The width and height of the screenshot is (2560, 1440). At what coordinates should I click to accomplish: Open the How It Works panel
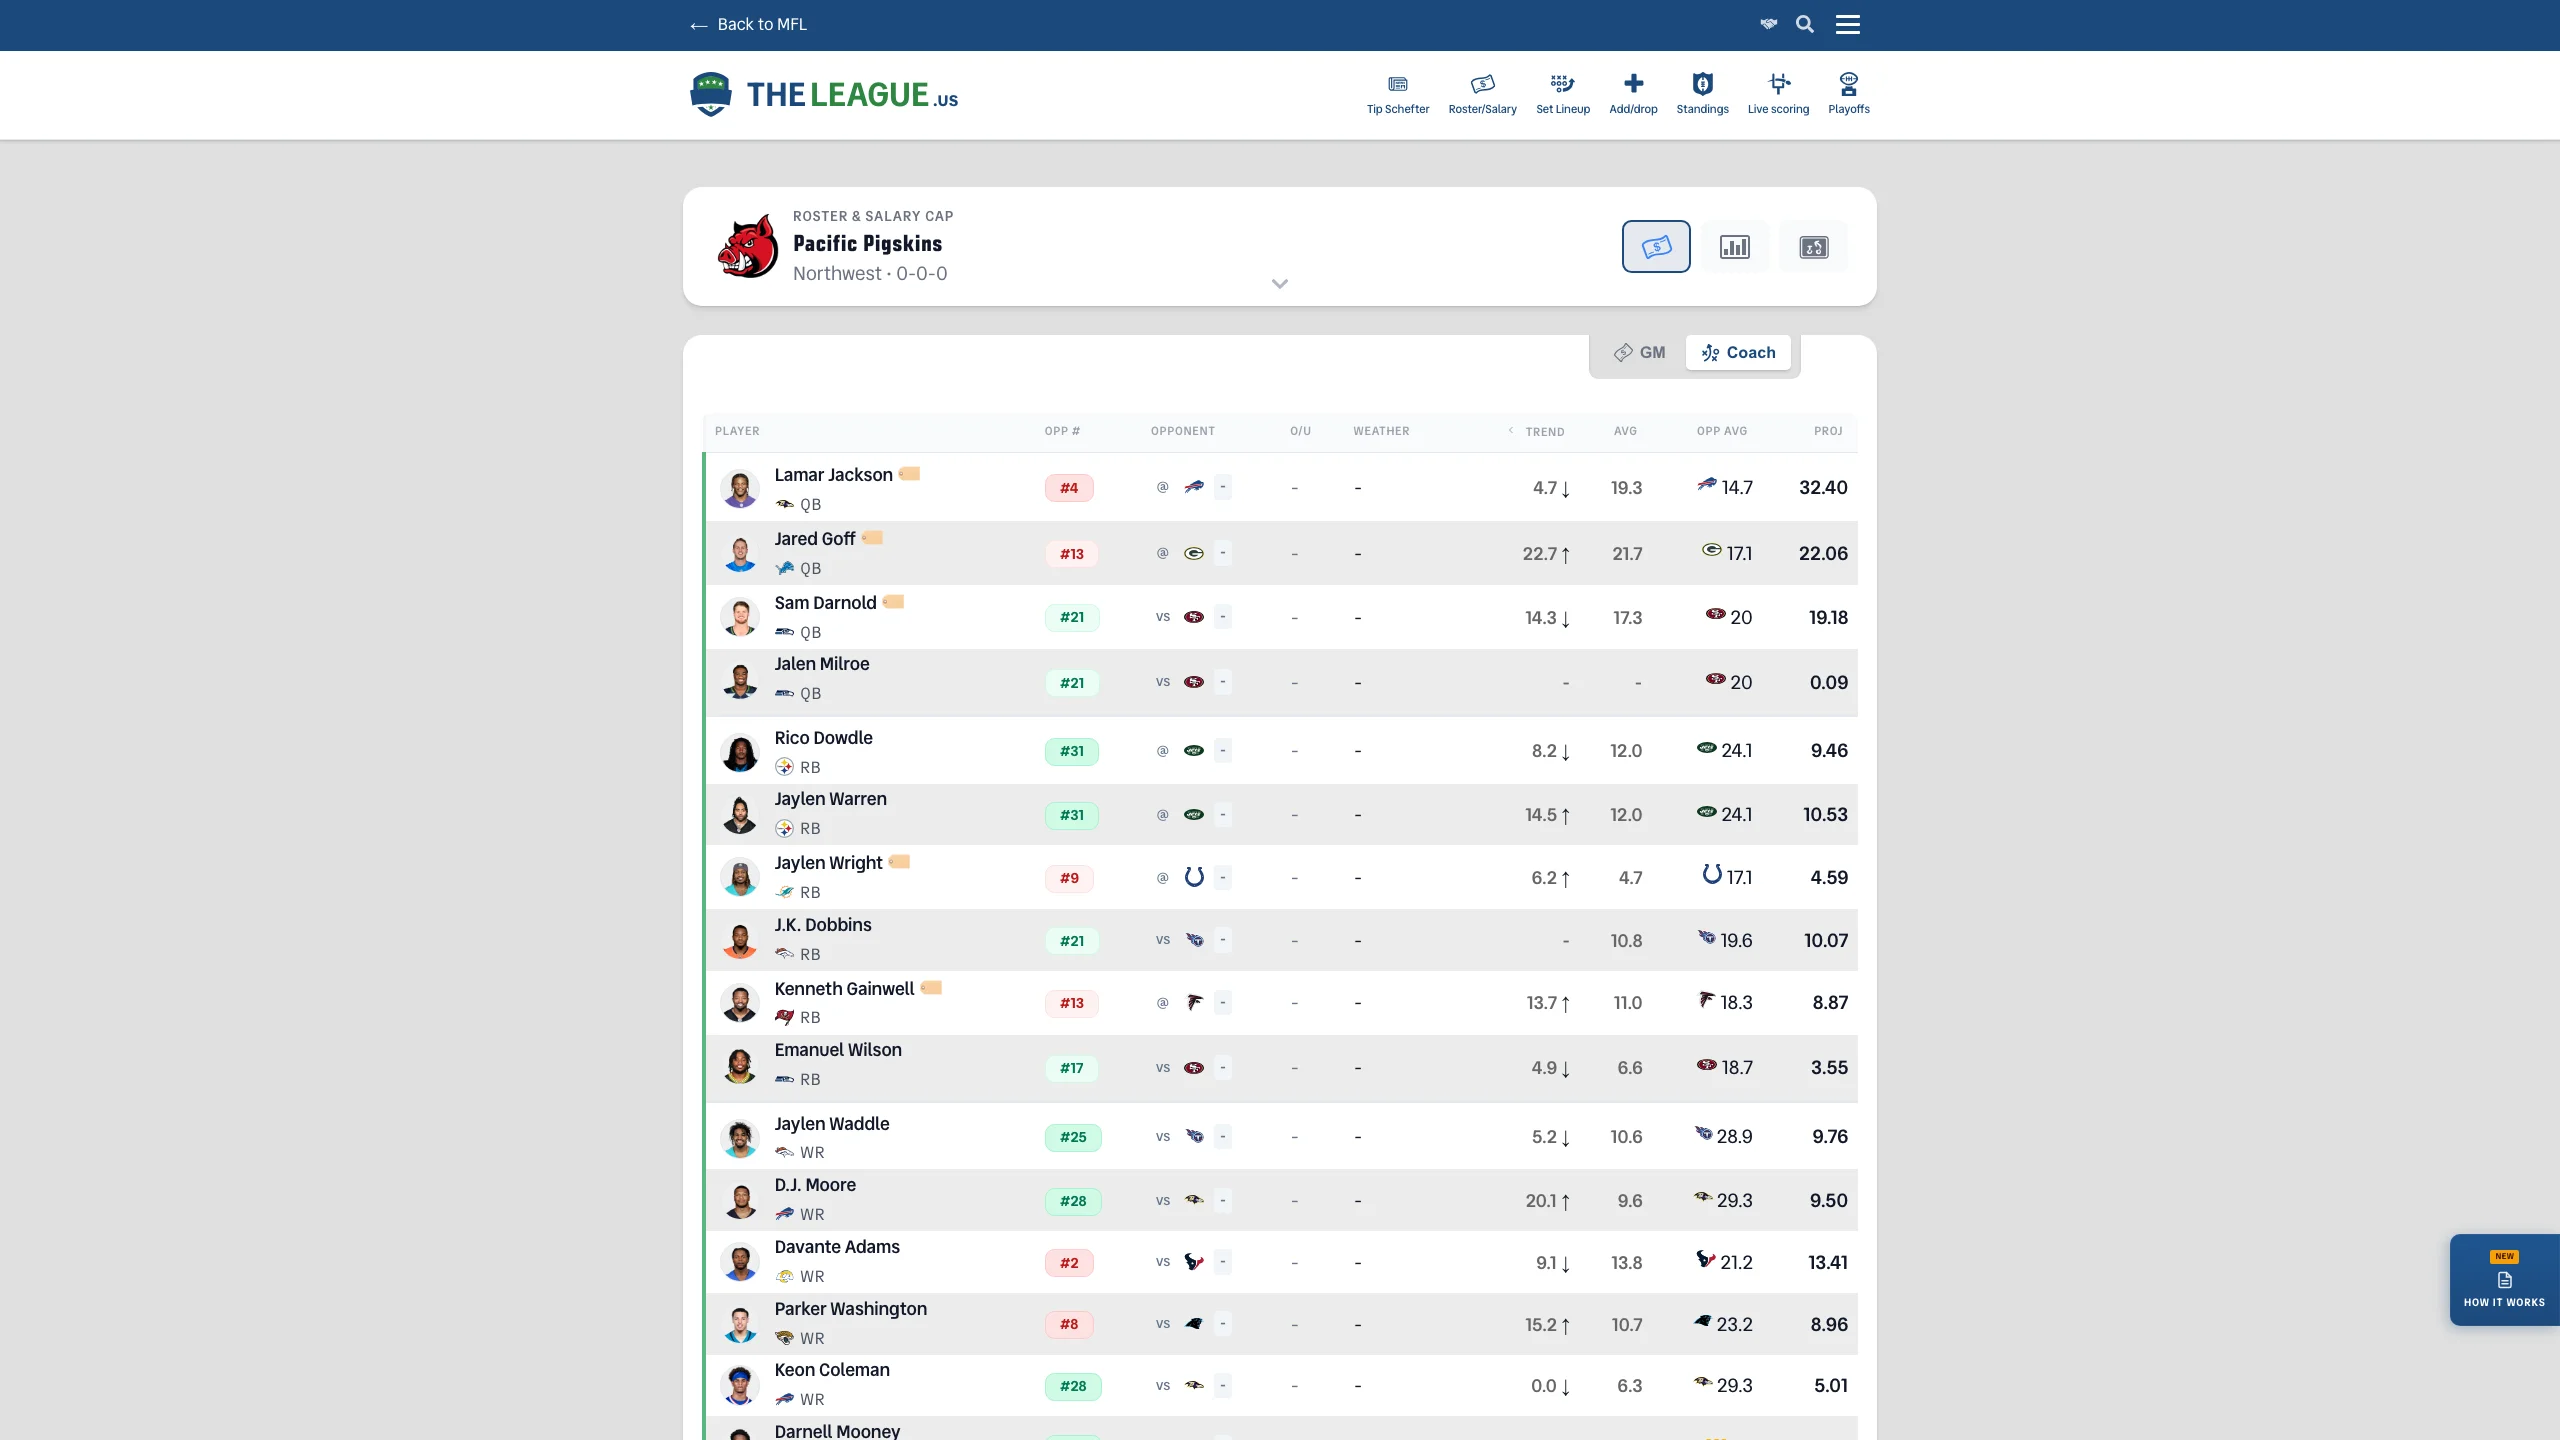point(2504,1280)
